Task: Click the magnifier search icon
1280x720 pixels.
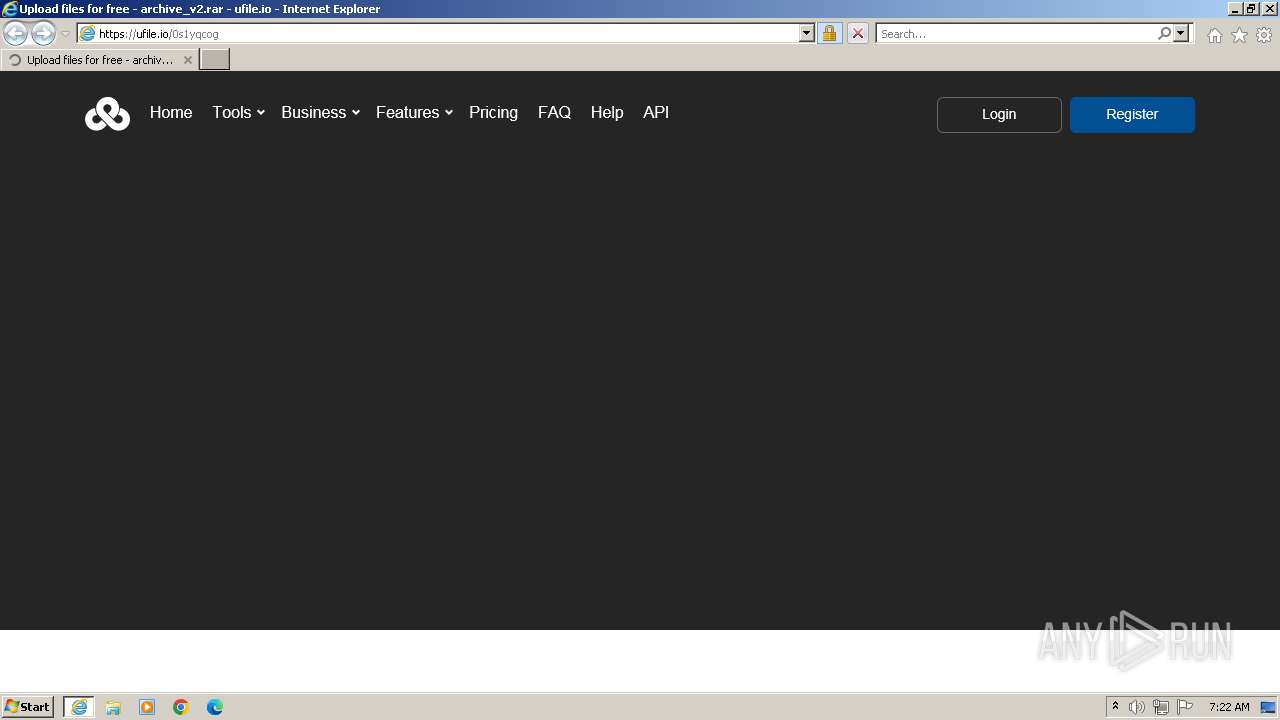Action: pos(1164,34)
